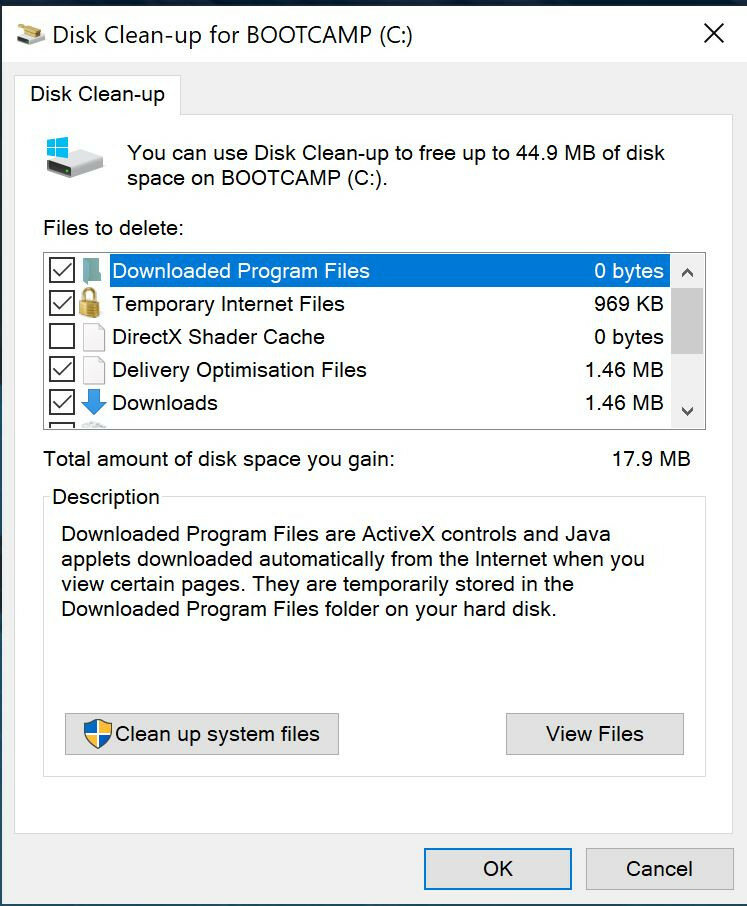
Task: Confirm the clean-up with OK
Action: pyautogui.click(x=497, y=868)
